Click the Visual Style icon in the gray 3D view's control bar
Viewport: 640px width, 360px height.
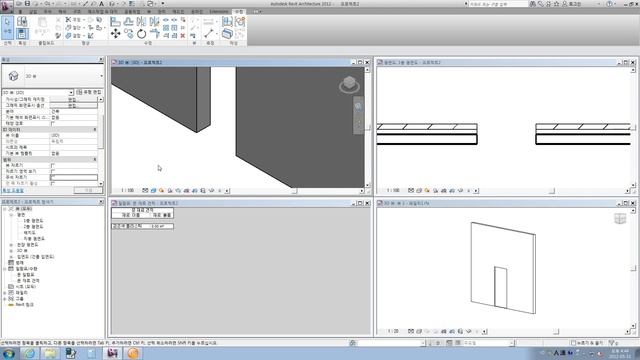coord(153,191)
